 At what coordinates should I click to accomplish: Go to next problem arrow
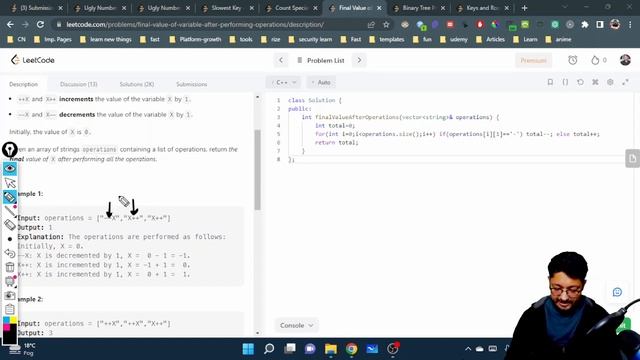[x=359, y=60]
